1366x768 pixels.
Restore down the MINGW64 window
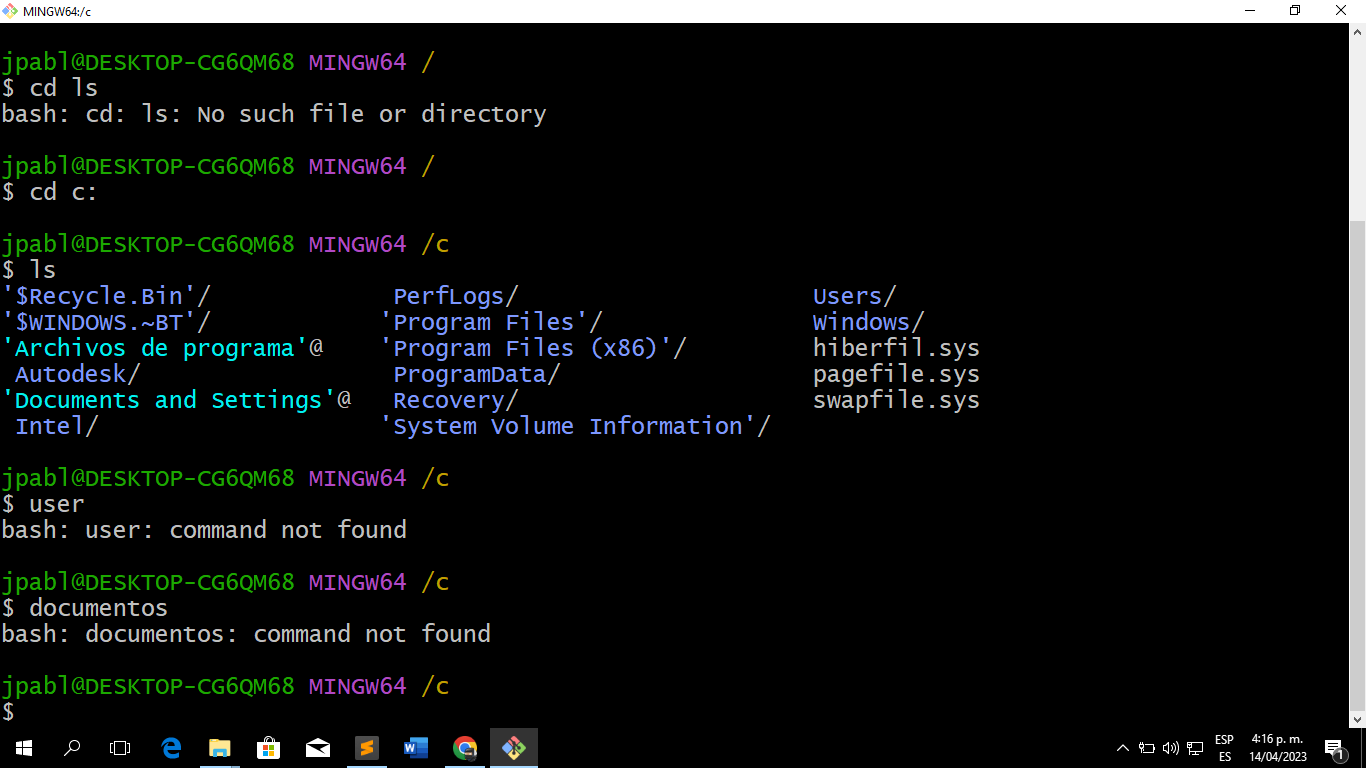(1296, 11)
